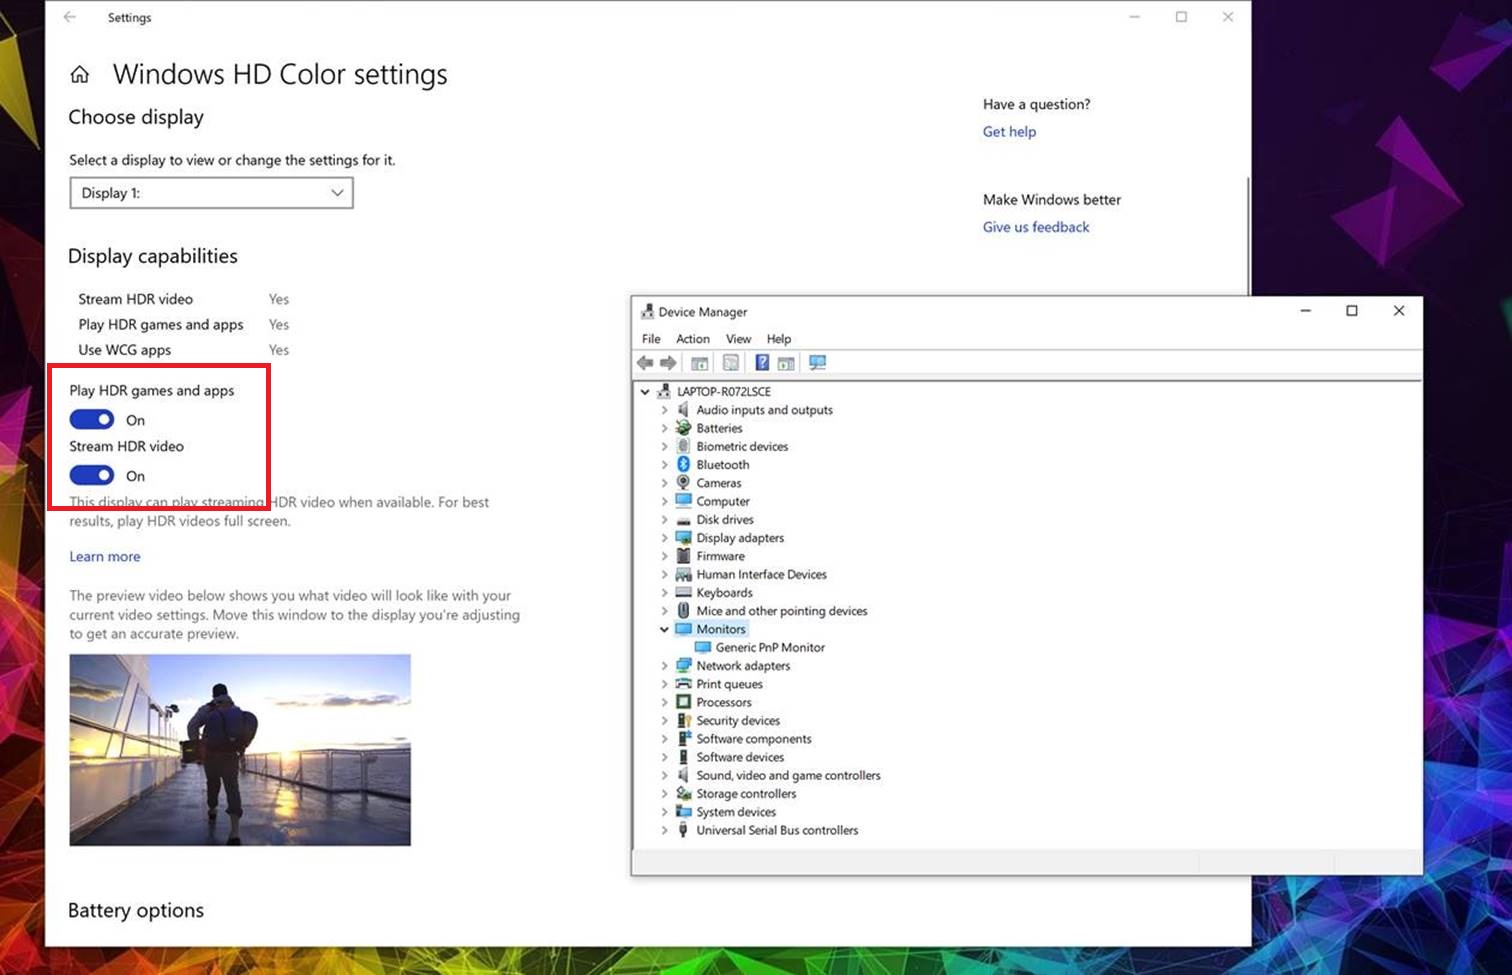Open the View menu in Device Manager

coord(738,338)
